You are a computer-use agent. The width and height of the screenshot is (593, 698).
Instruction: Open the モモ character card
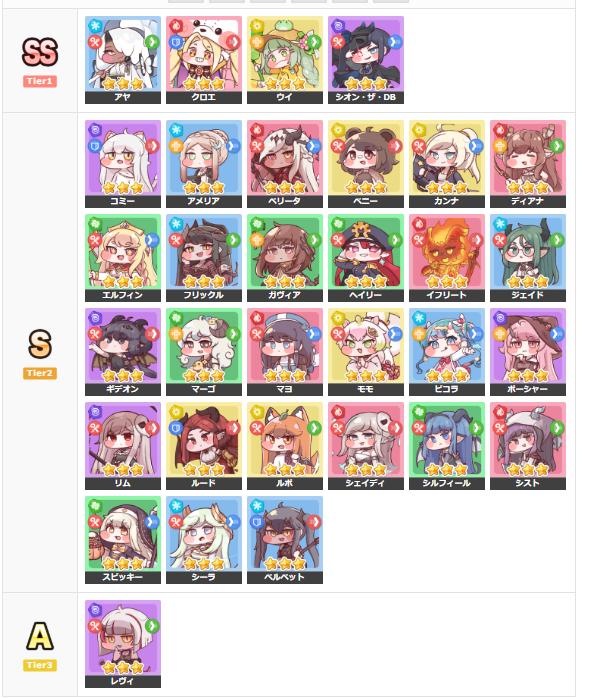366,352
